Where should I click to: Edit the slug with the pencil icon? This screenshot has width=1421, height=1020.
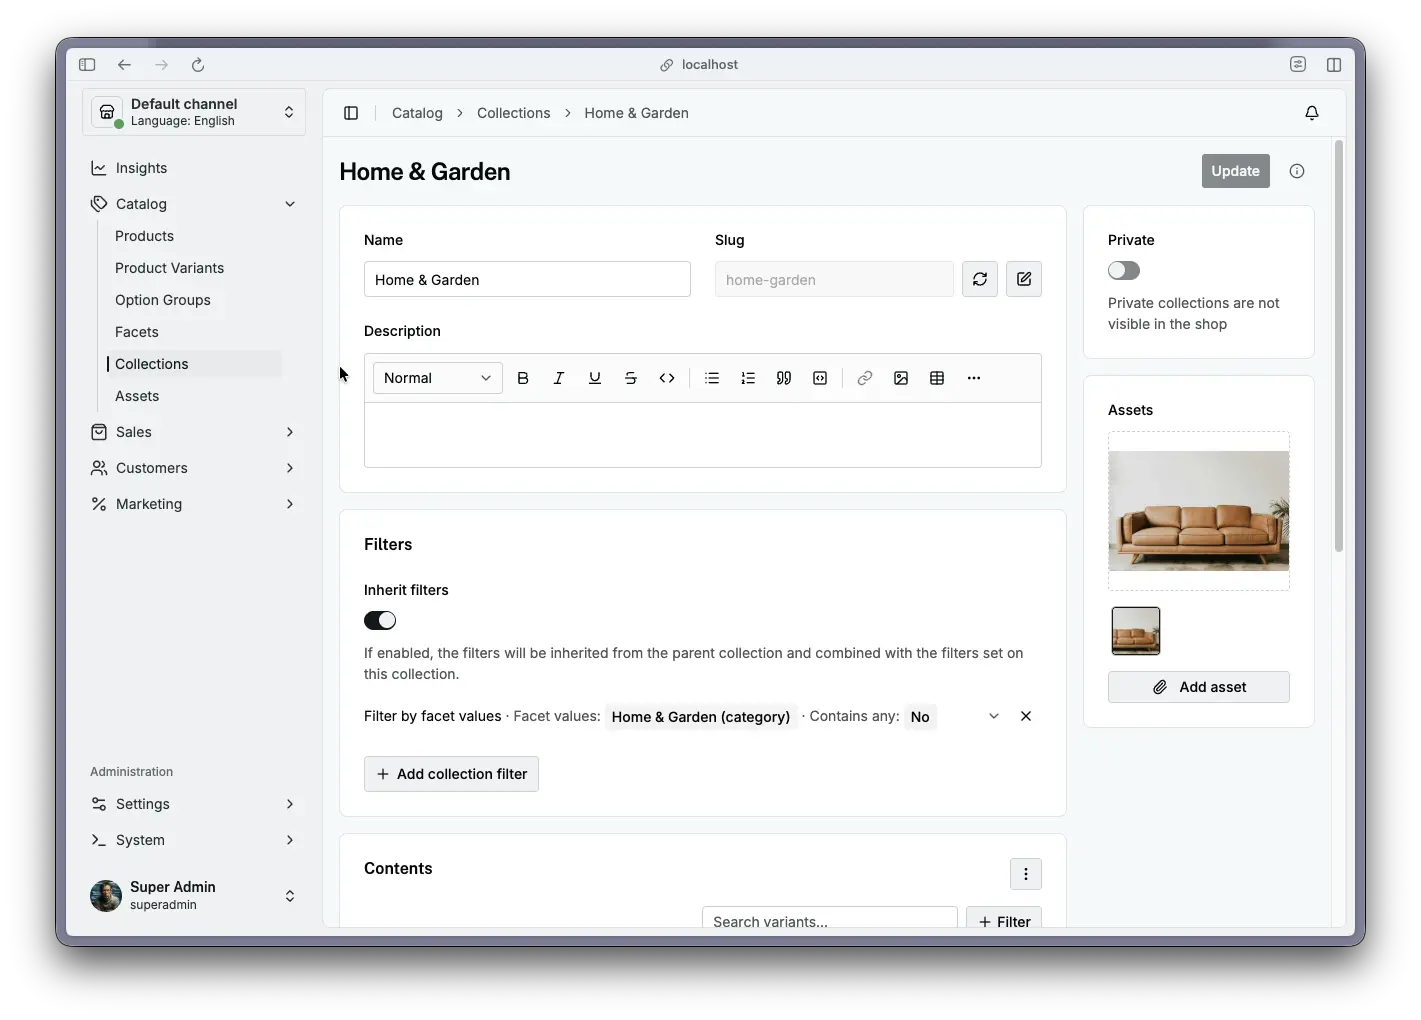[x=1024, y=279]
